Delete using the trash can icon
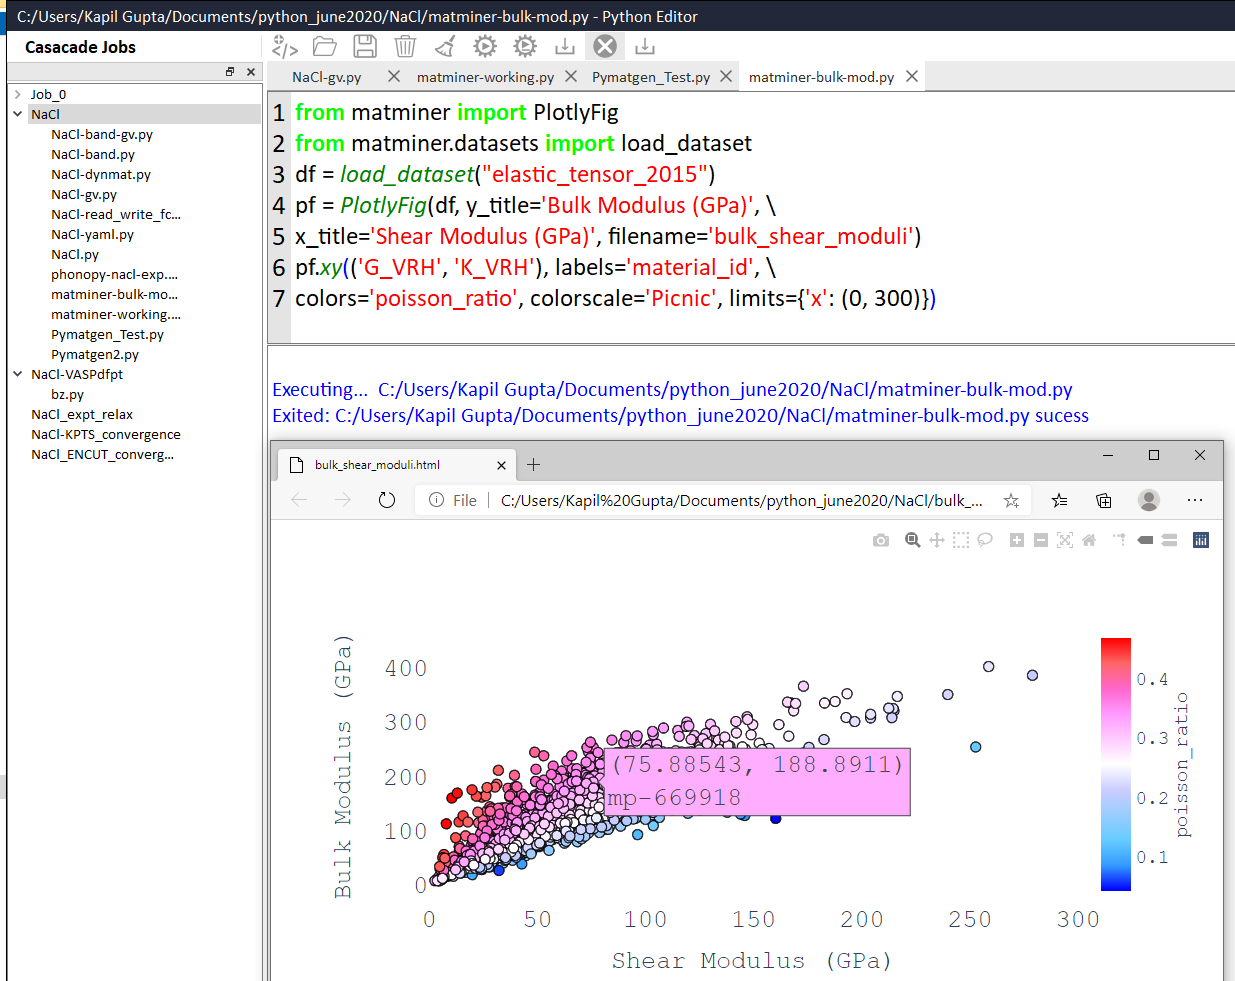This screenshot has width=1235, height=981. coord(405,46)
